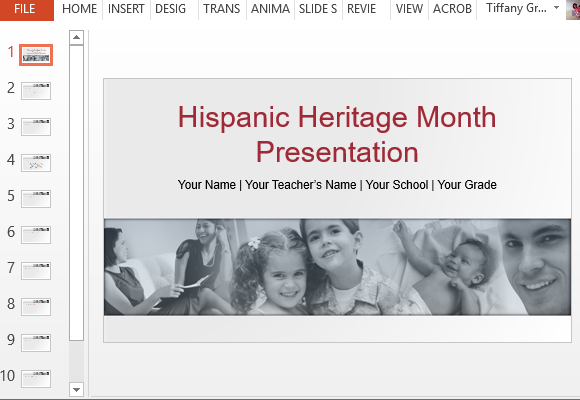
Task: Open the TRANSITIONS ribbon tab
Action: pos(222,9)
